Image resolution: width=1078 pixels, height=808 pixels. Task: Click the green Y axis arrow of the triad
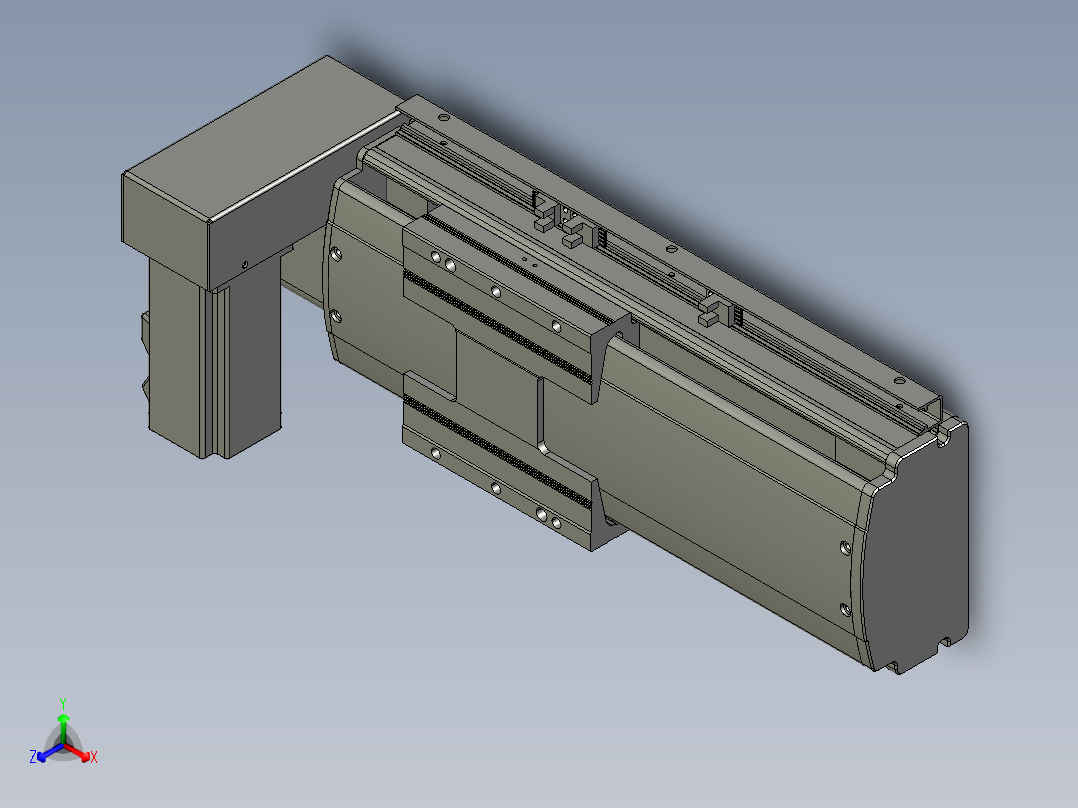point(63,728)
